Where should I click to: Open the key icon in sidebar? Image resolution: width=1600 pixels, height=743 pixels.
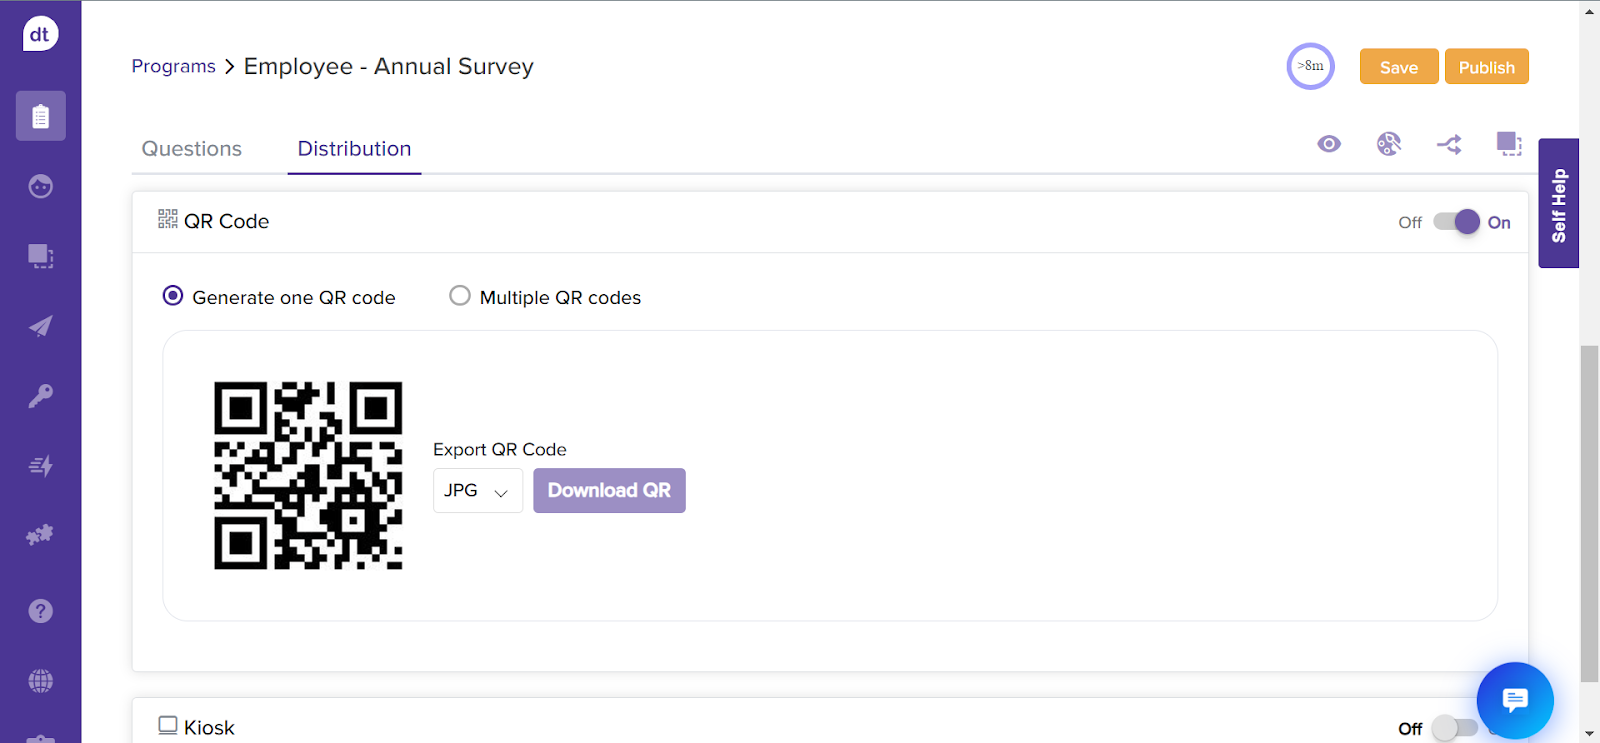pyautogui.click(x=40, y=396)
